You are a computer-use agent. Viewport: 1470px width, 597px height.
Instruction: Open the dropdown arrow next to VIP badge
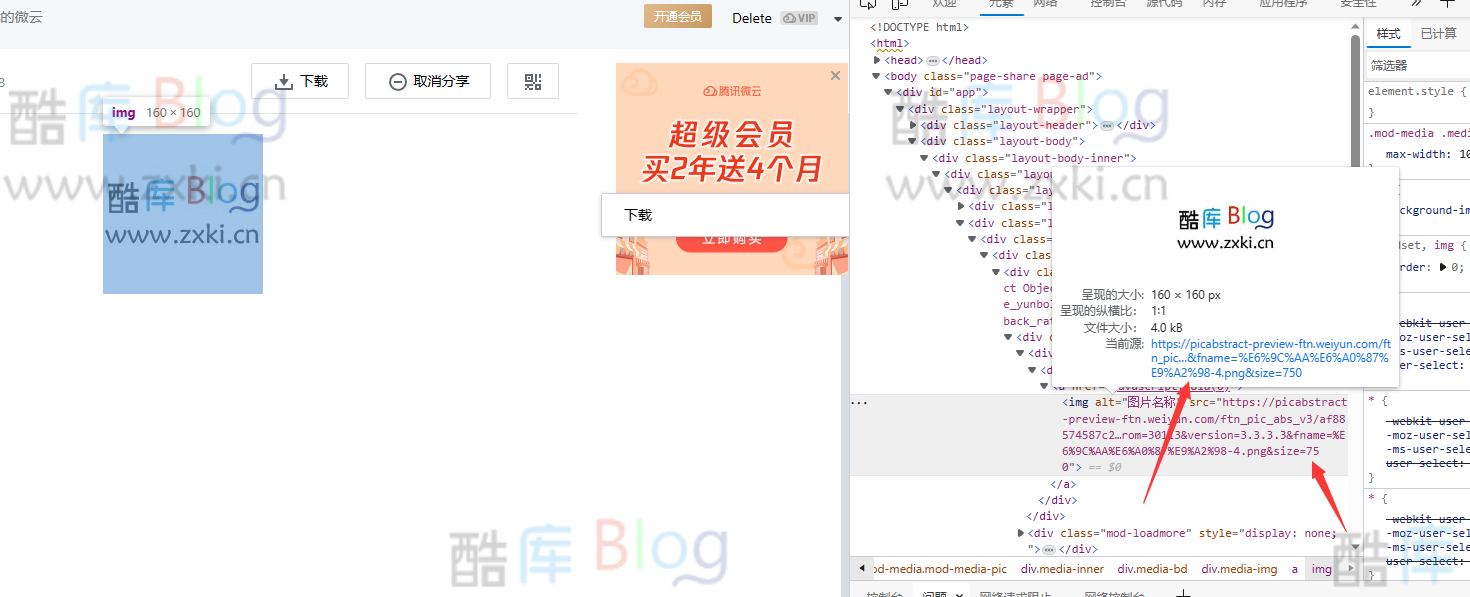(837, 17)
